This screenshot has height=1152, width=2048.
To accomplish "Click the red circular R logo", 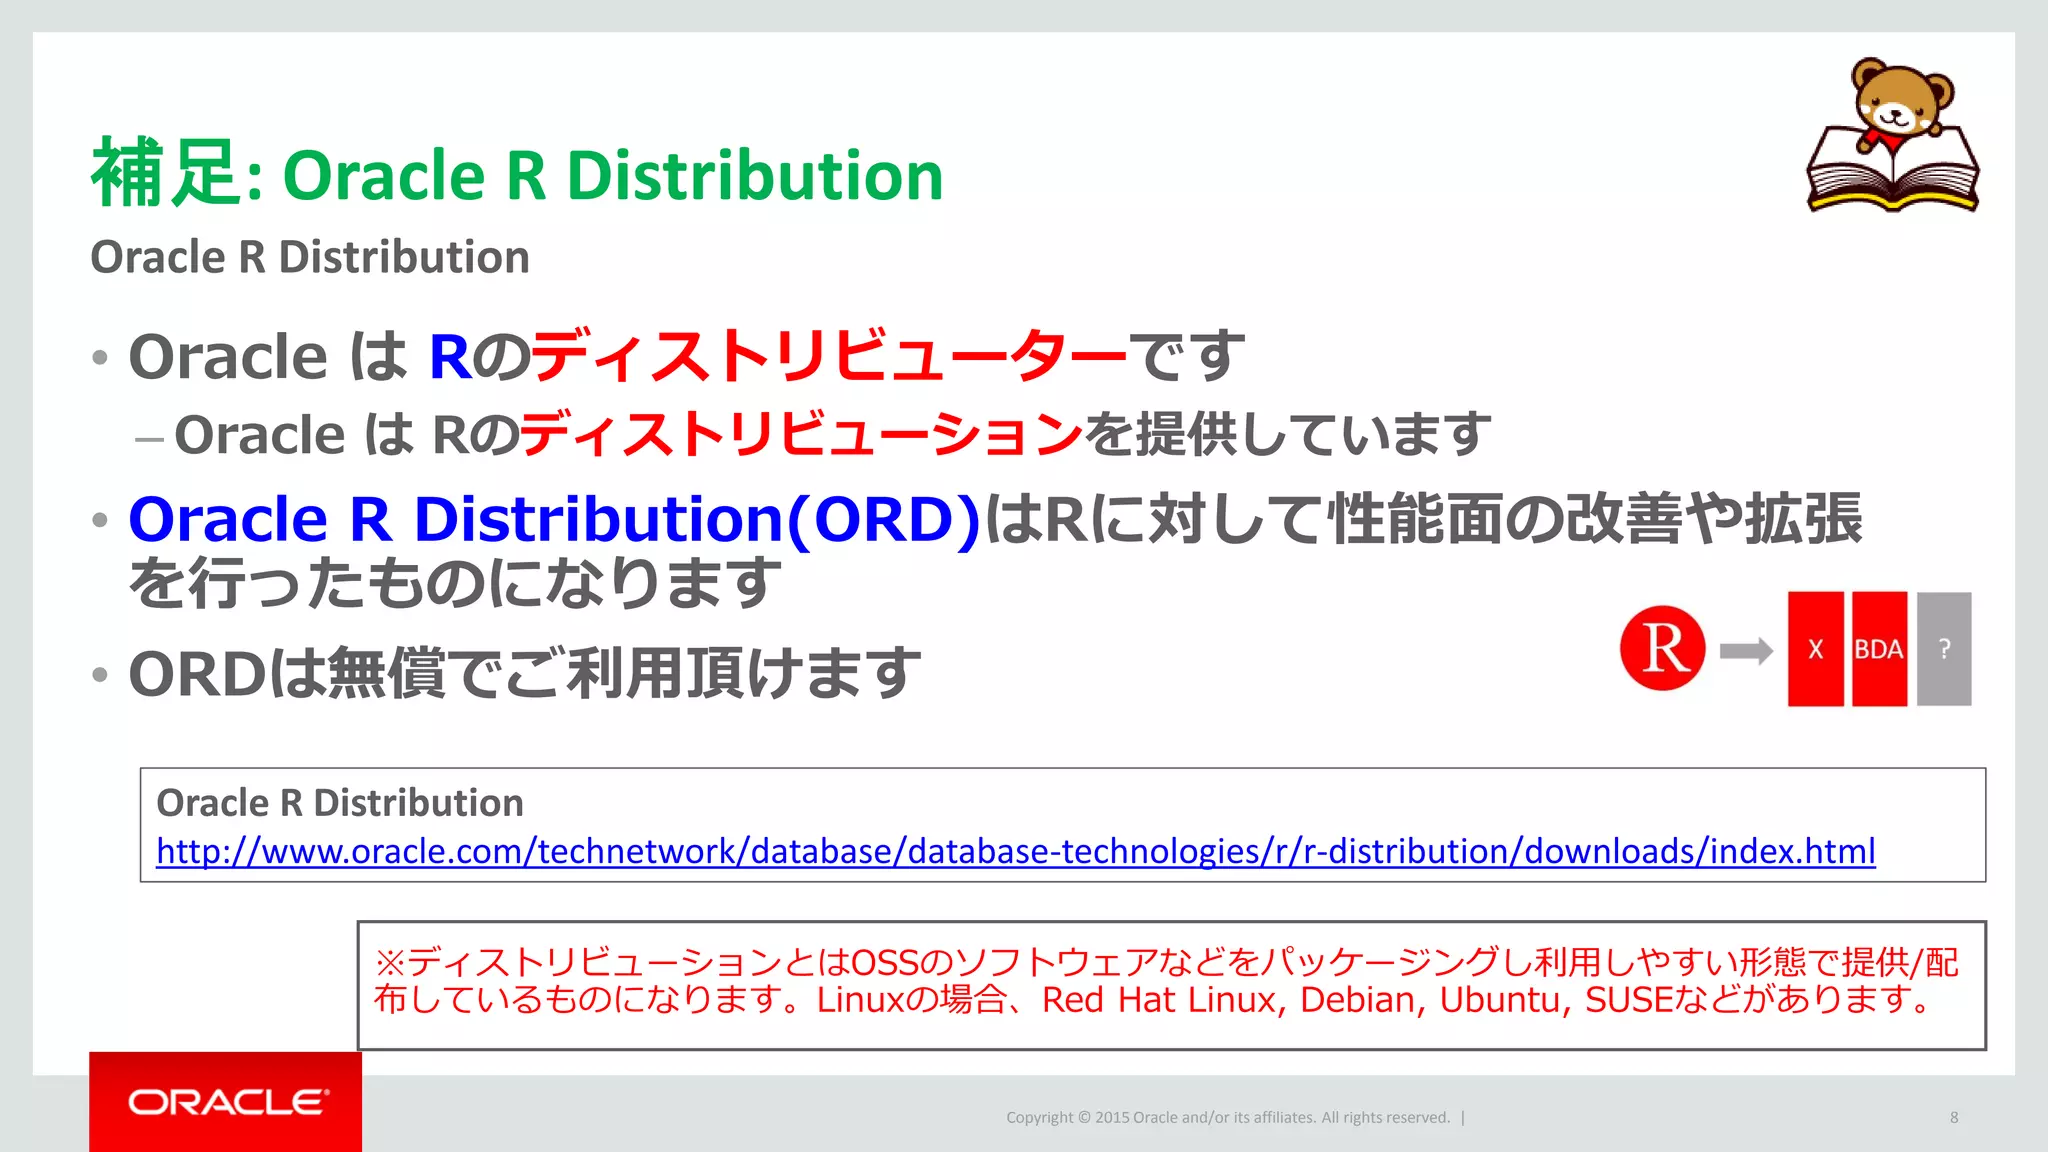I will click(x=1662, y=648).
